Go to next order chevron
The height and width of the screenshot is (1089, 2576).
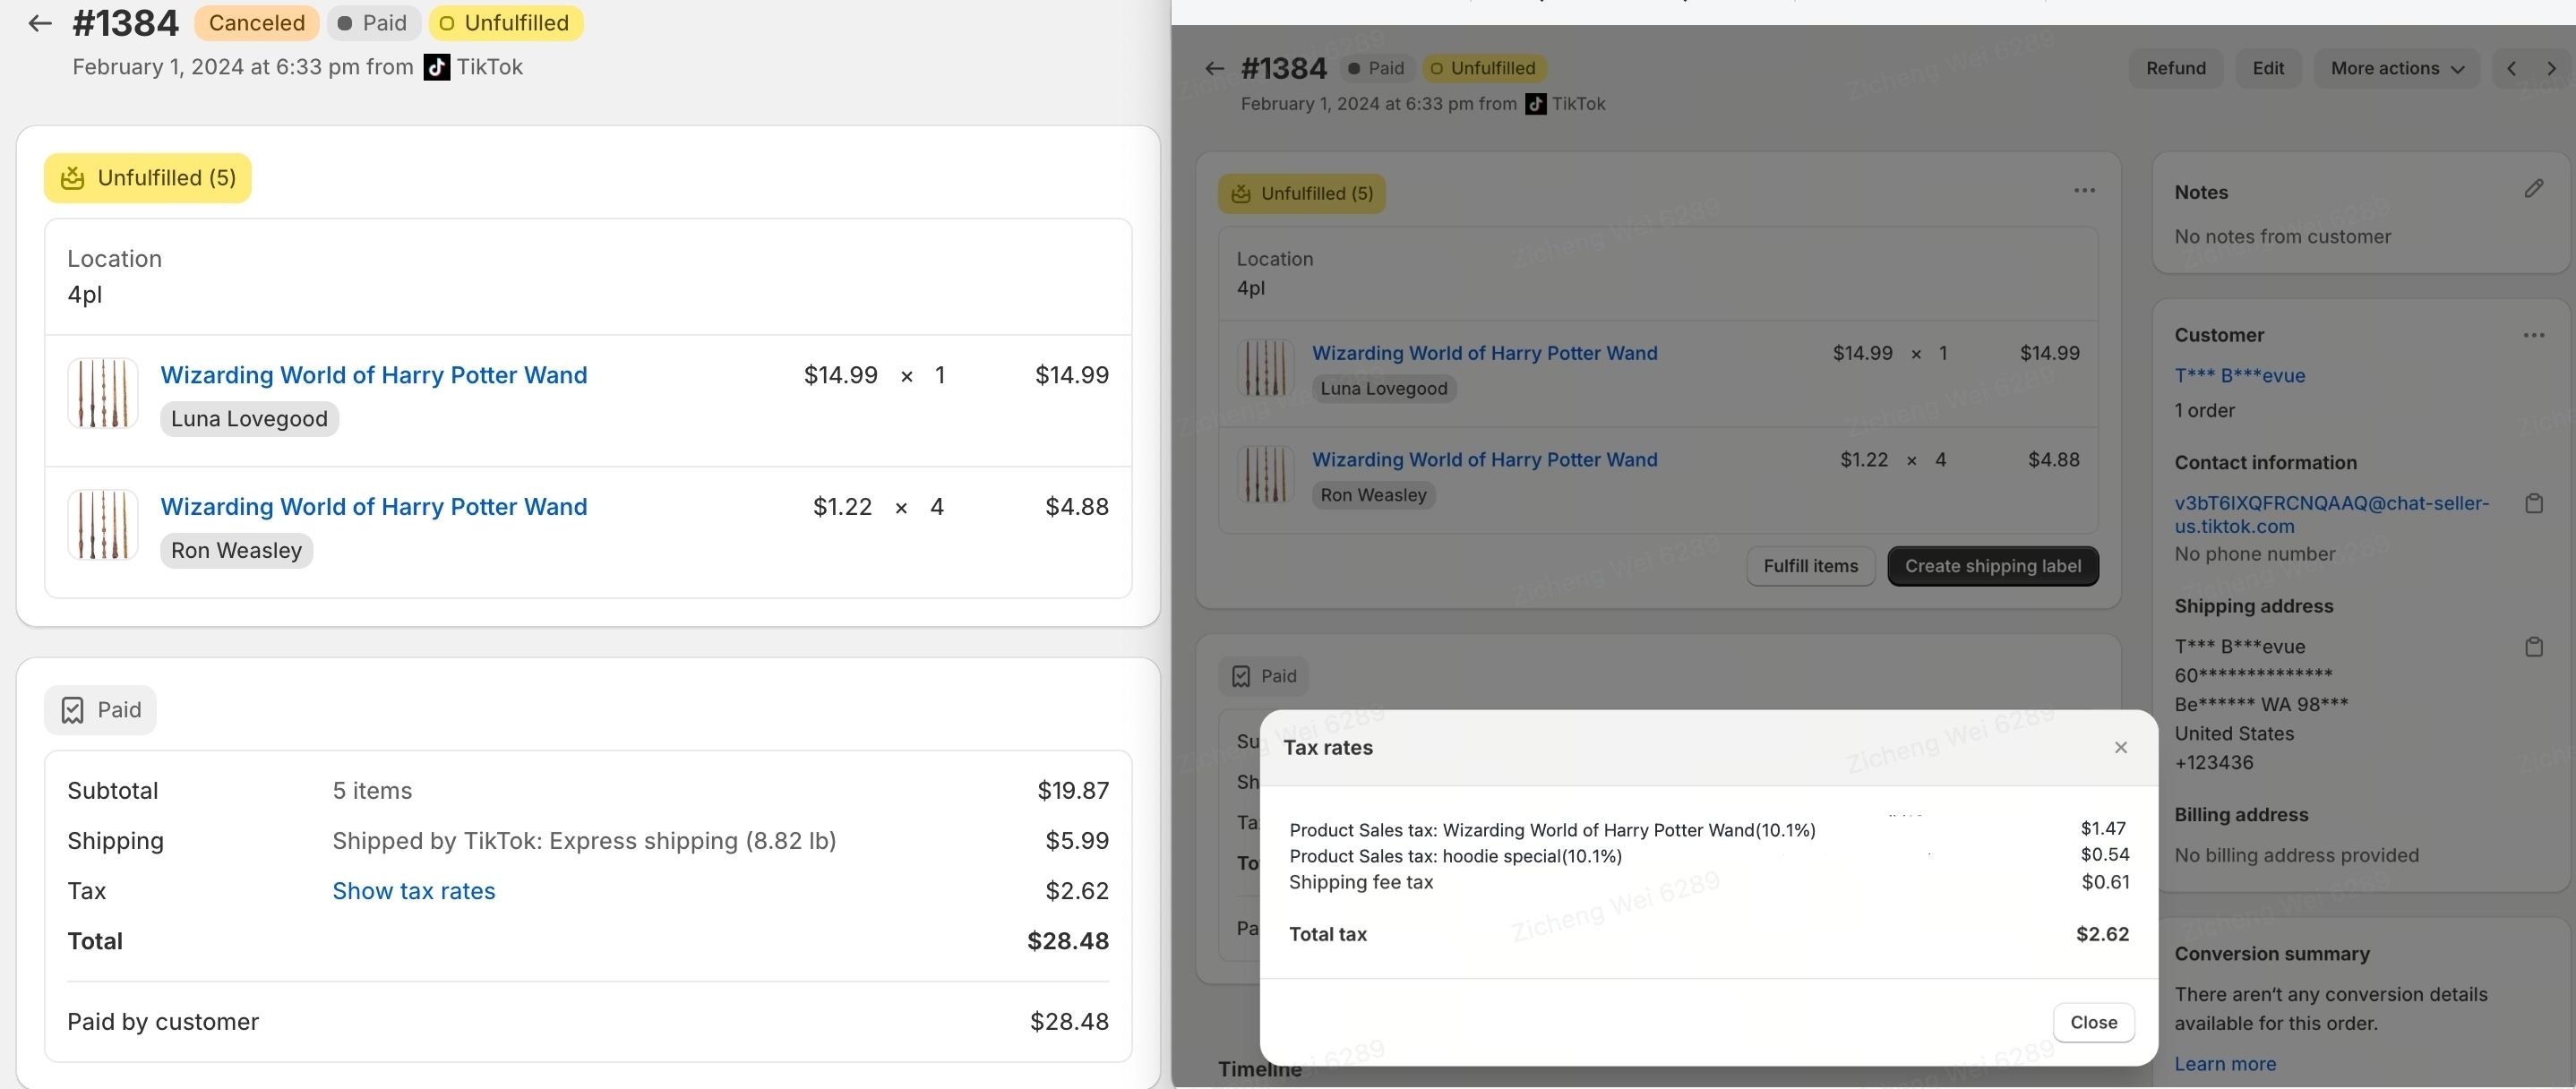point(2551,68)
